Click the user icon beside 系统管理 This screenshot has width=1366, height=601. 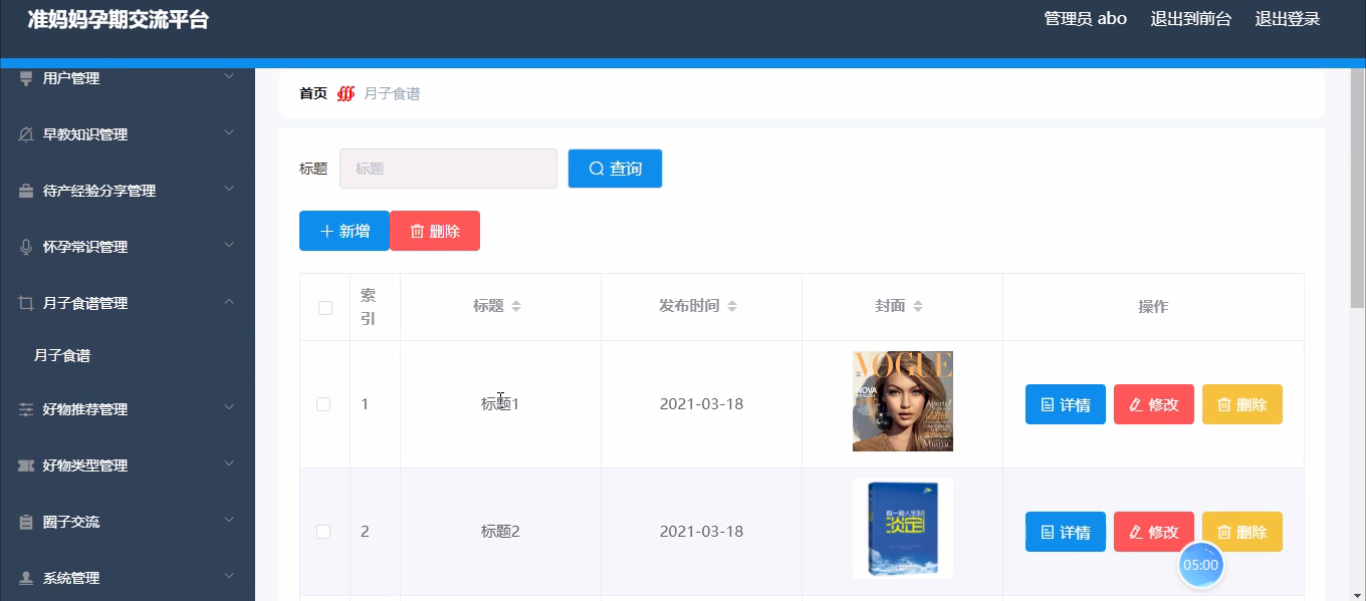coord(26,578)
